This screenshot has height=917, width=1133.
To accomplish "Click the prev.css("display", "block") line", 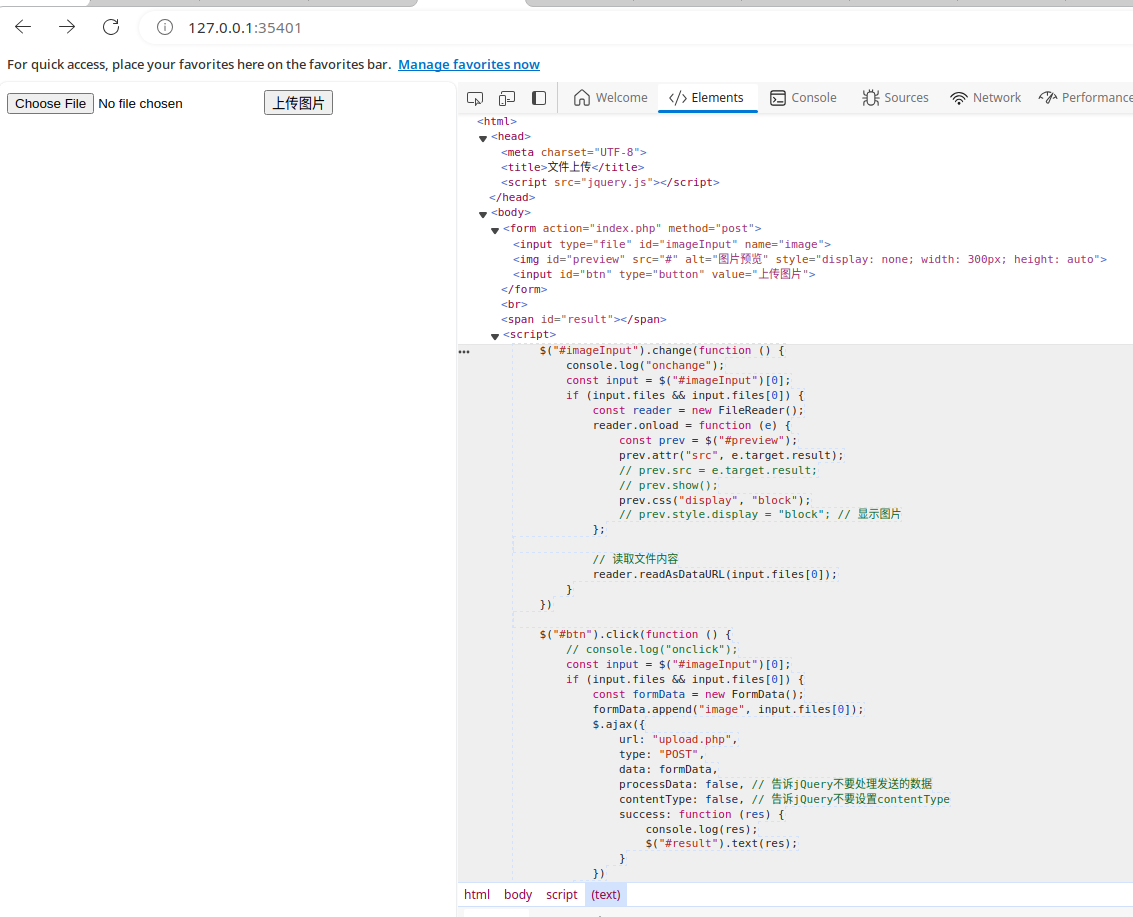I will [x=715, y=500].
